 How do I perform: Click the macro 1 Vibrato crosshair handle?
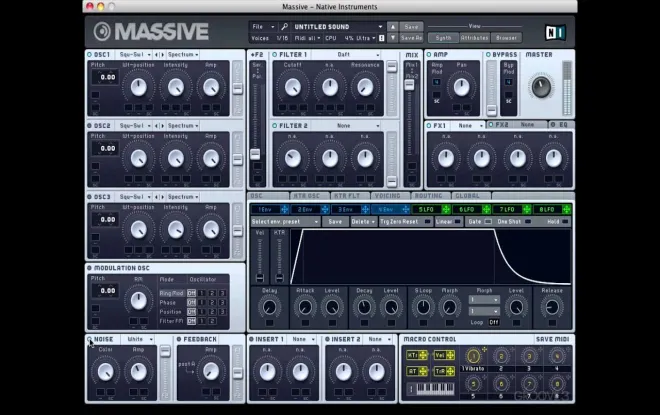tap(484, 349)
